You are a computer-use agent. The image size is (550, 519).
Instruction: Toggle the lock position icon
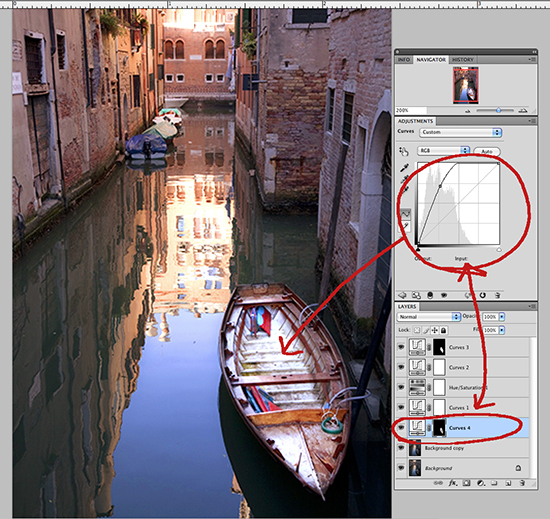click(x=435, y=330)
